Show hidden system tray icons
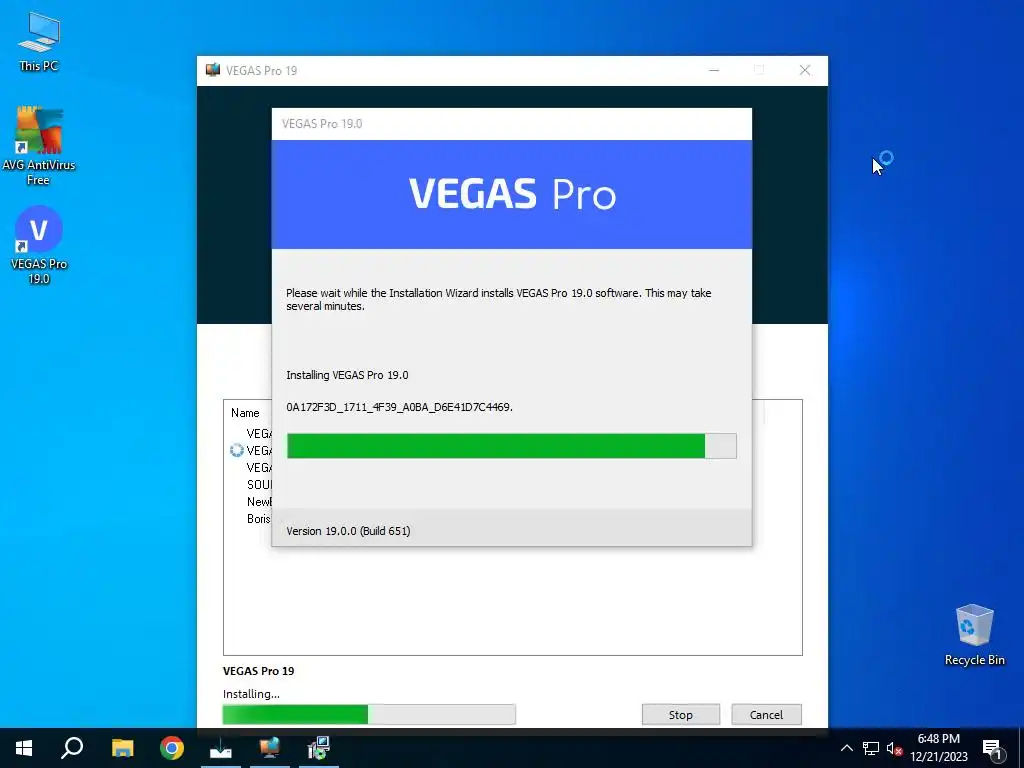 (x=846, y=748)
